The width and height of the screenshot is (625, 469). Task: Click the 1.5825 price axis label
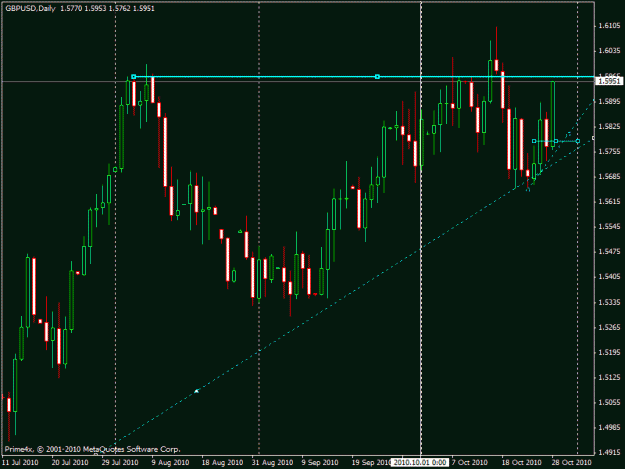[609, 126]
